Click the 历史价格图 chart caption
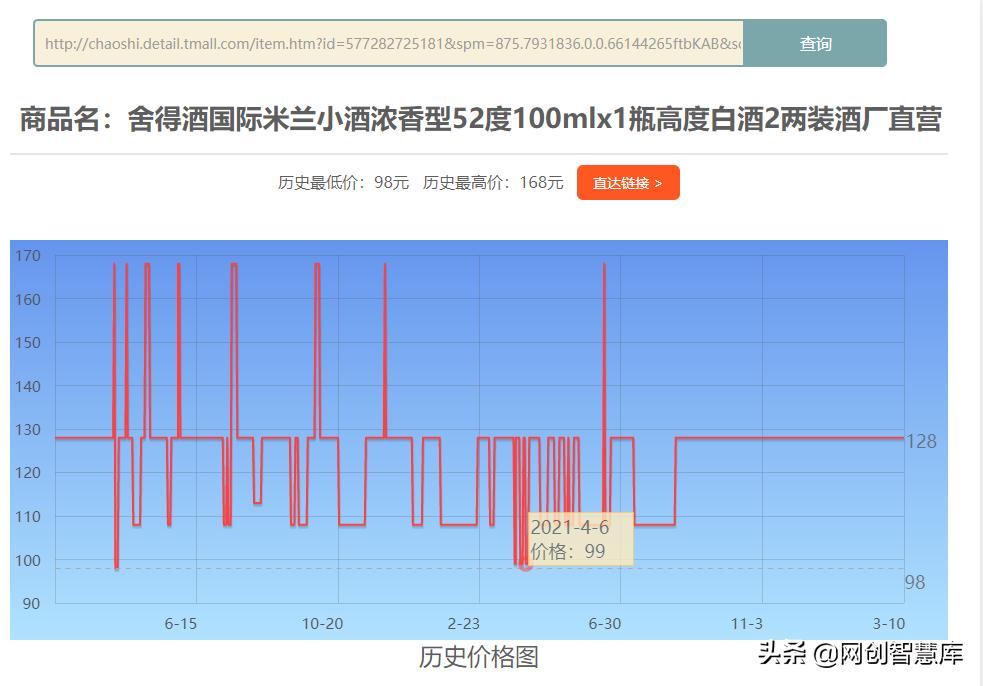This screenshot has height=686, width=983. tap(479, 658)
